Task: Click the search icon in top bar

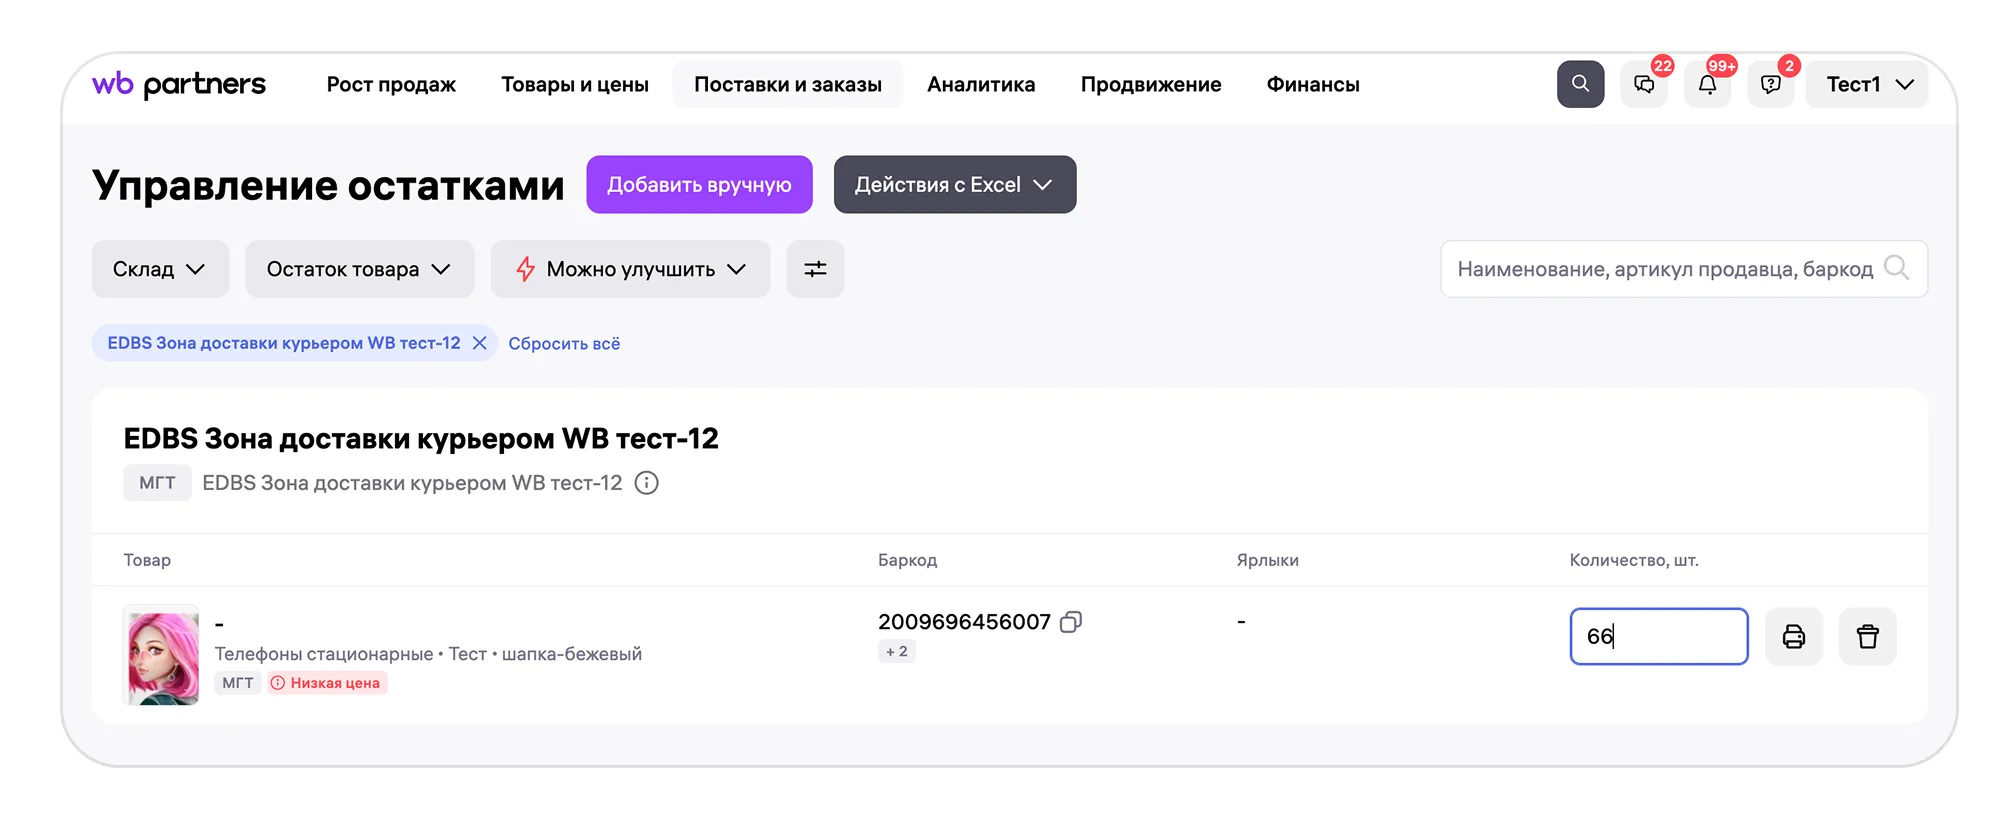Action: pos(1580,84)
